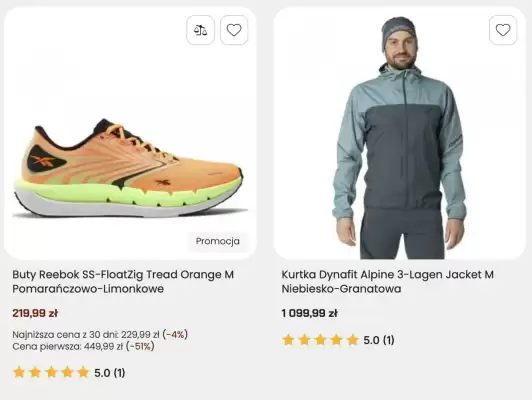
Task: Add Reebok shoes to wishlist heart
Action: tap(234, 30)
